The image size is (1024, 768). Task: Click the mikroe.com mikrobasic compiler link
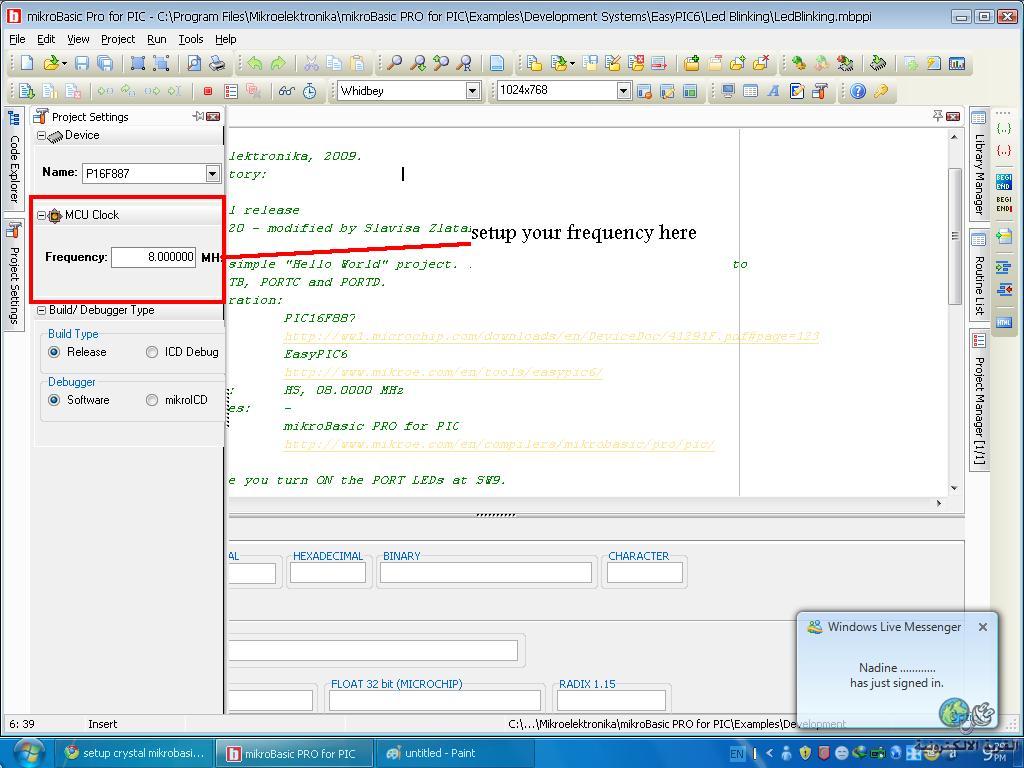pos(499,444)
